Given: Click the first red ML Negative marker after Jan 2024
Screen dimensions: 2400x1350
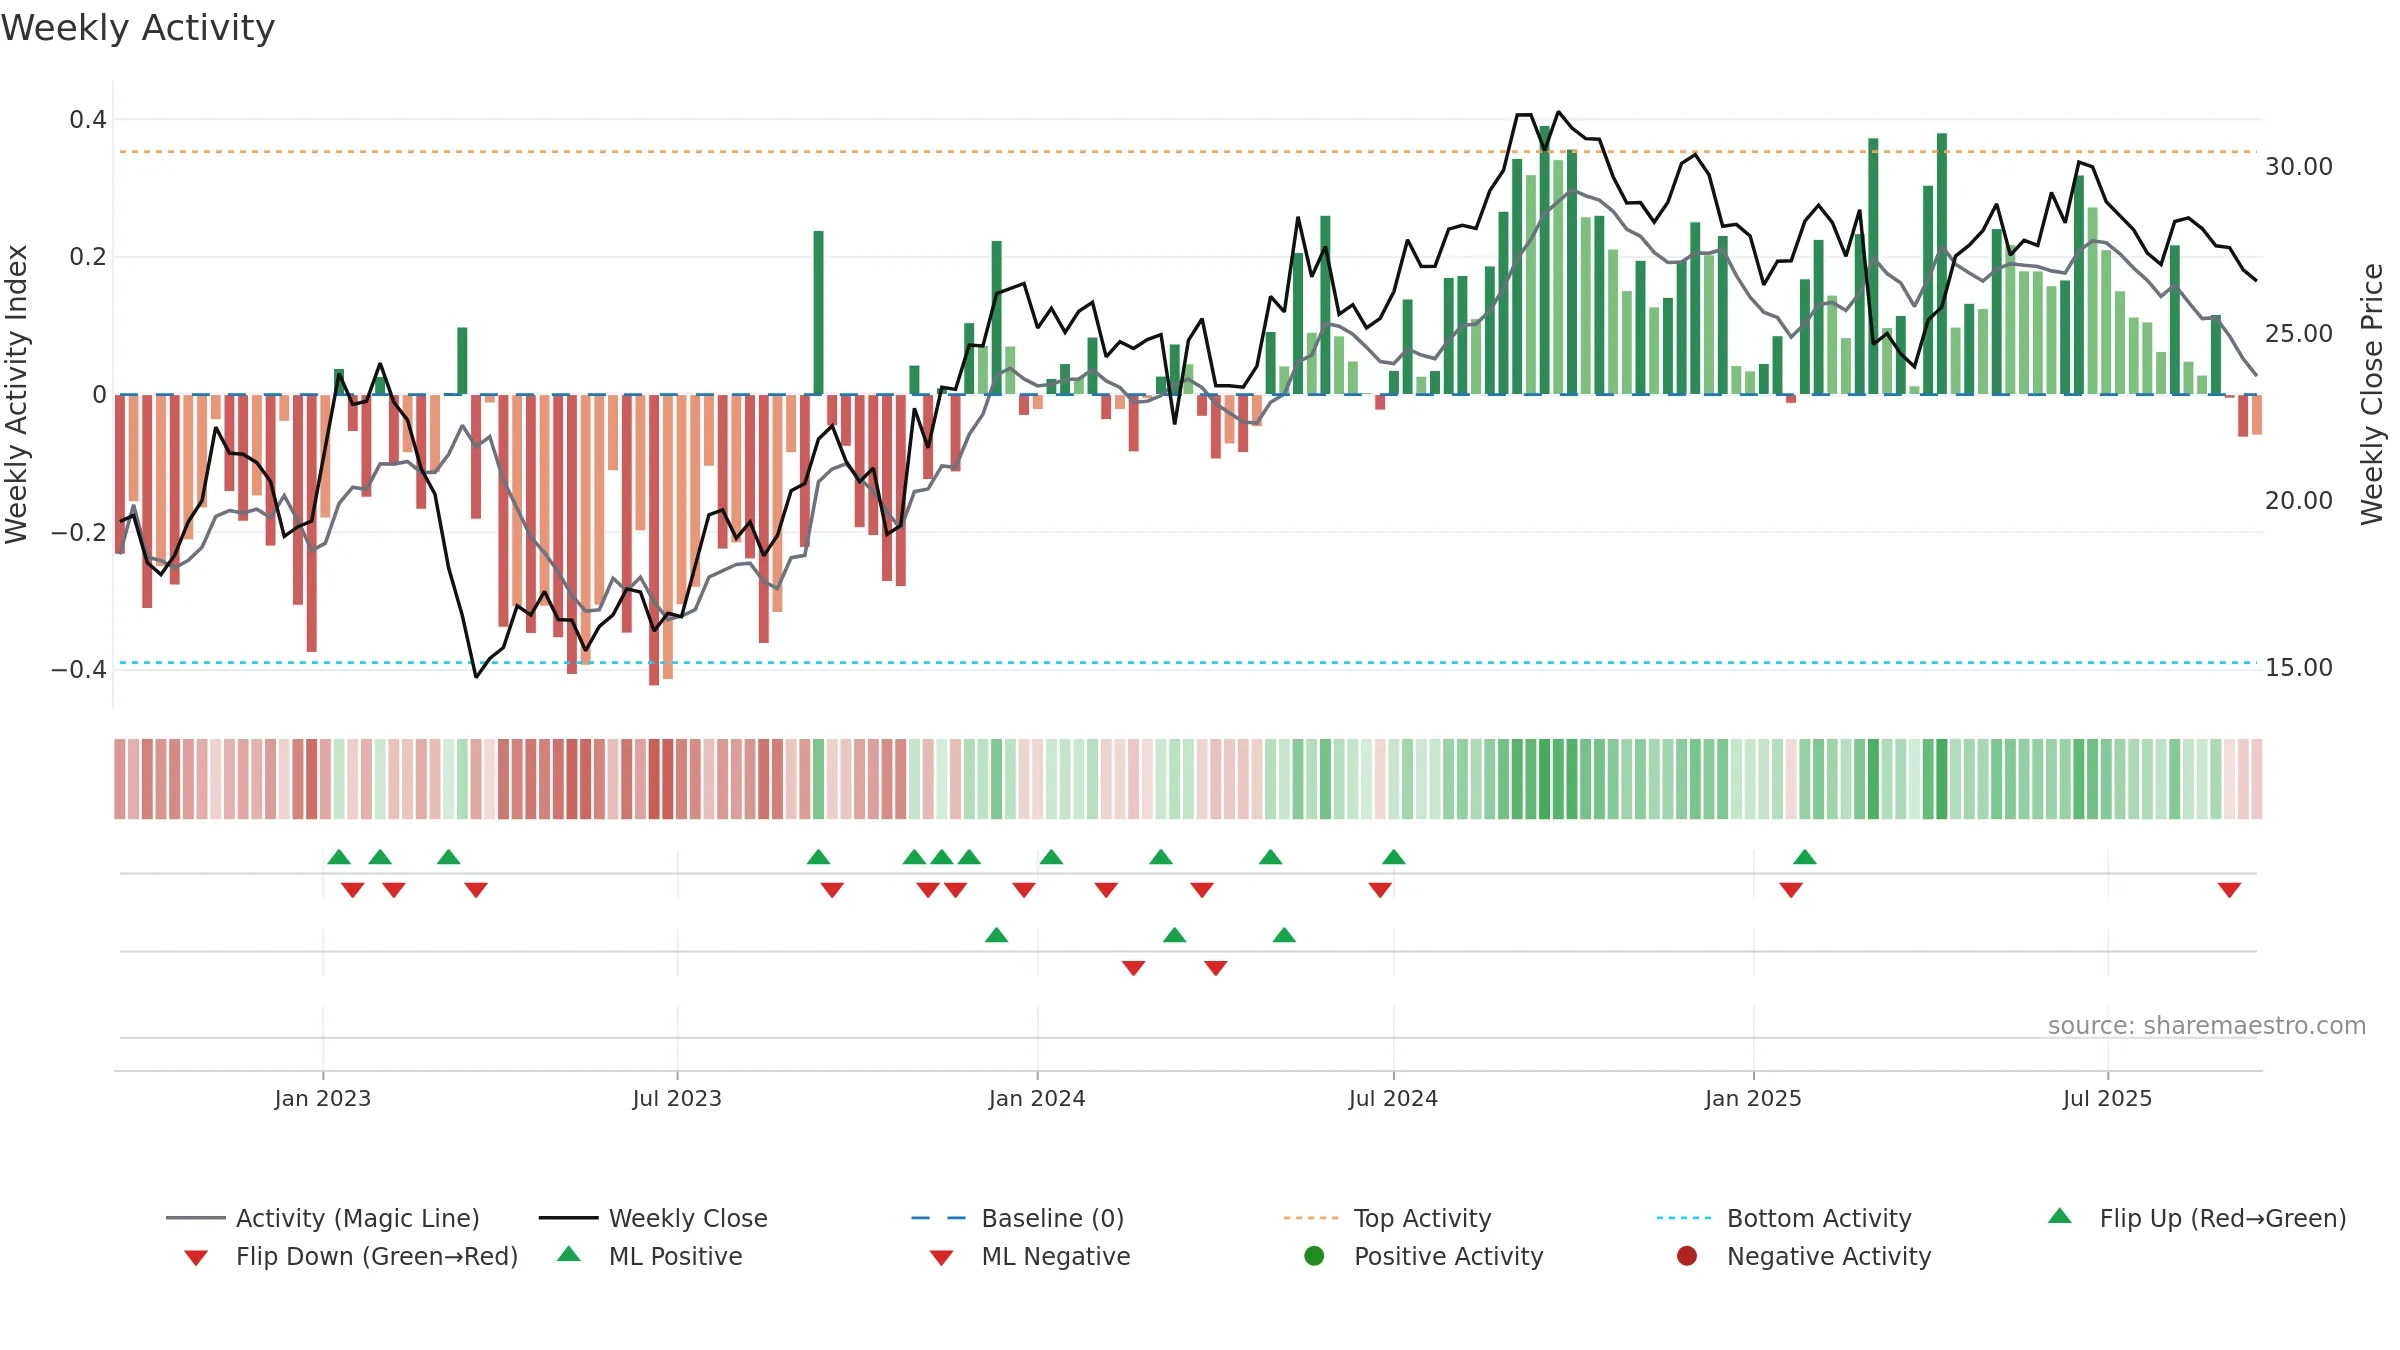Looking at the screenshot, I should click(1133, 968).
